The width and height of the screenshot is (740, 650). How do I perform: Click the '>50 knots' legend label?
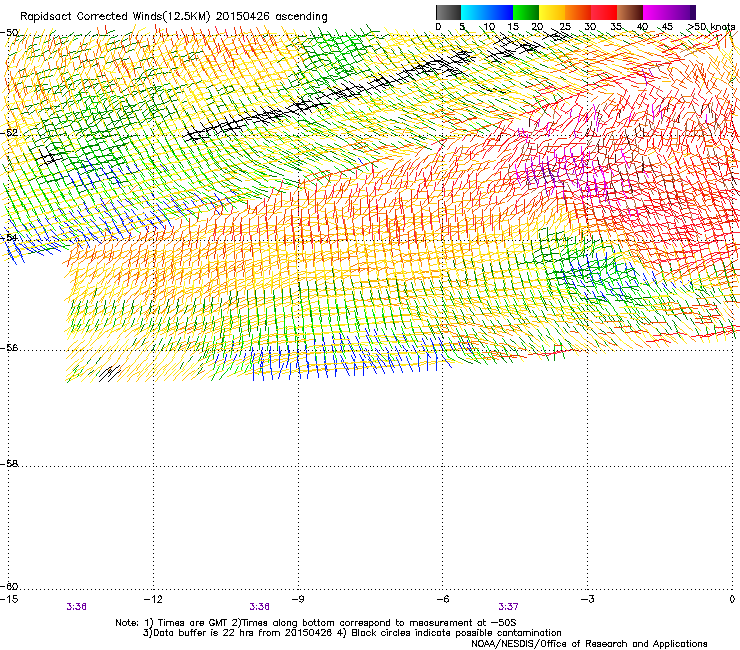(711, 27)
